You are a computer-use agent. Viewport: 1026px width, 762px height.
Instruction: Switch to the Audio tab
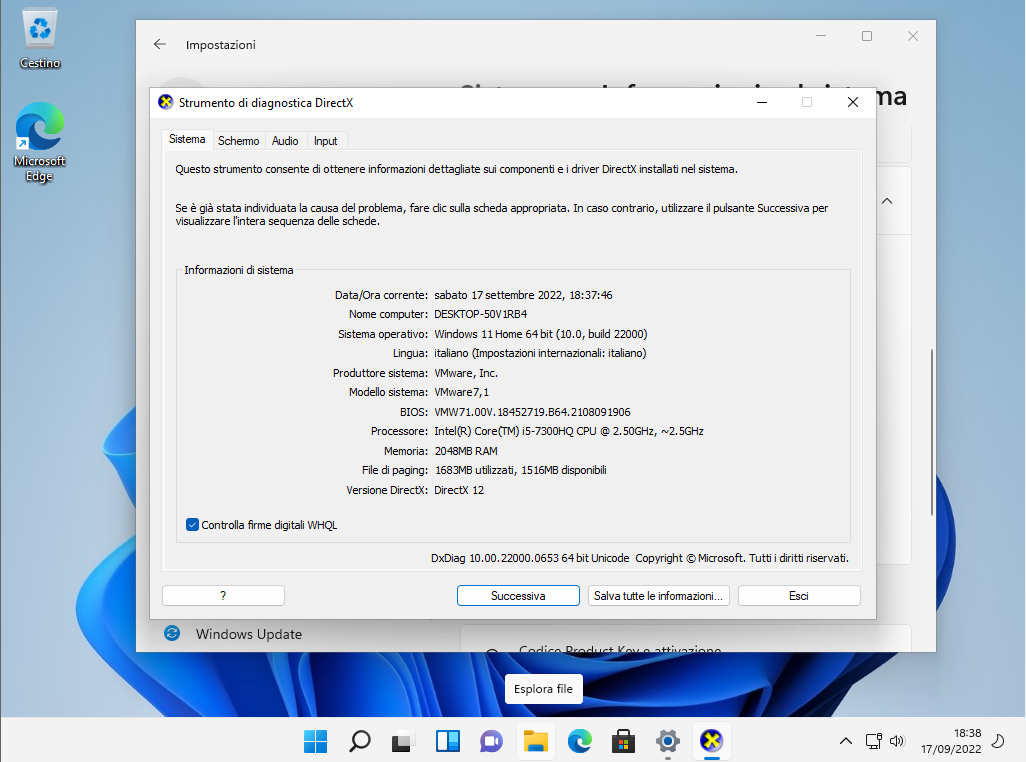(285, 141)
